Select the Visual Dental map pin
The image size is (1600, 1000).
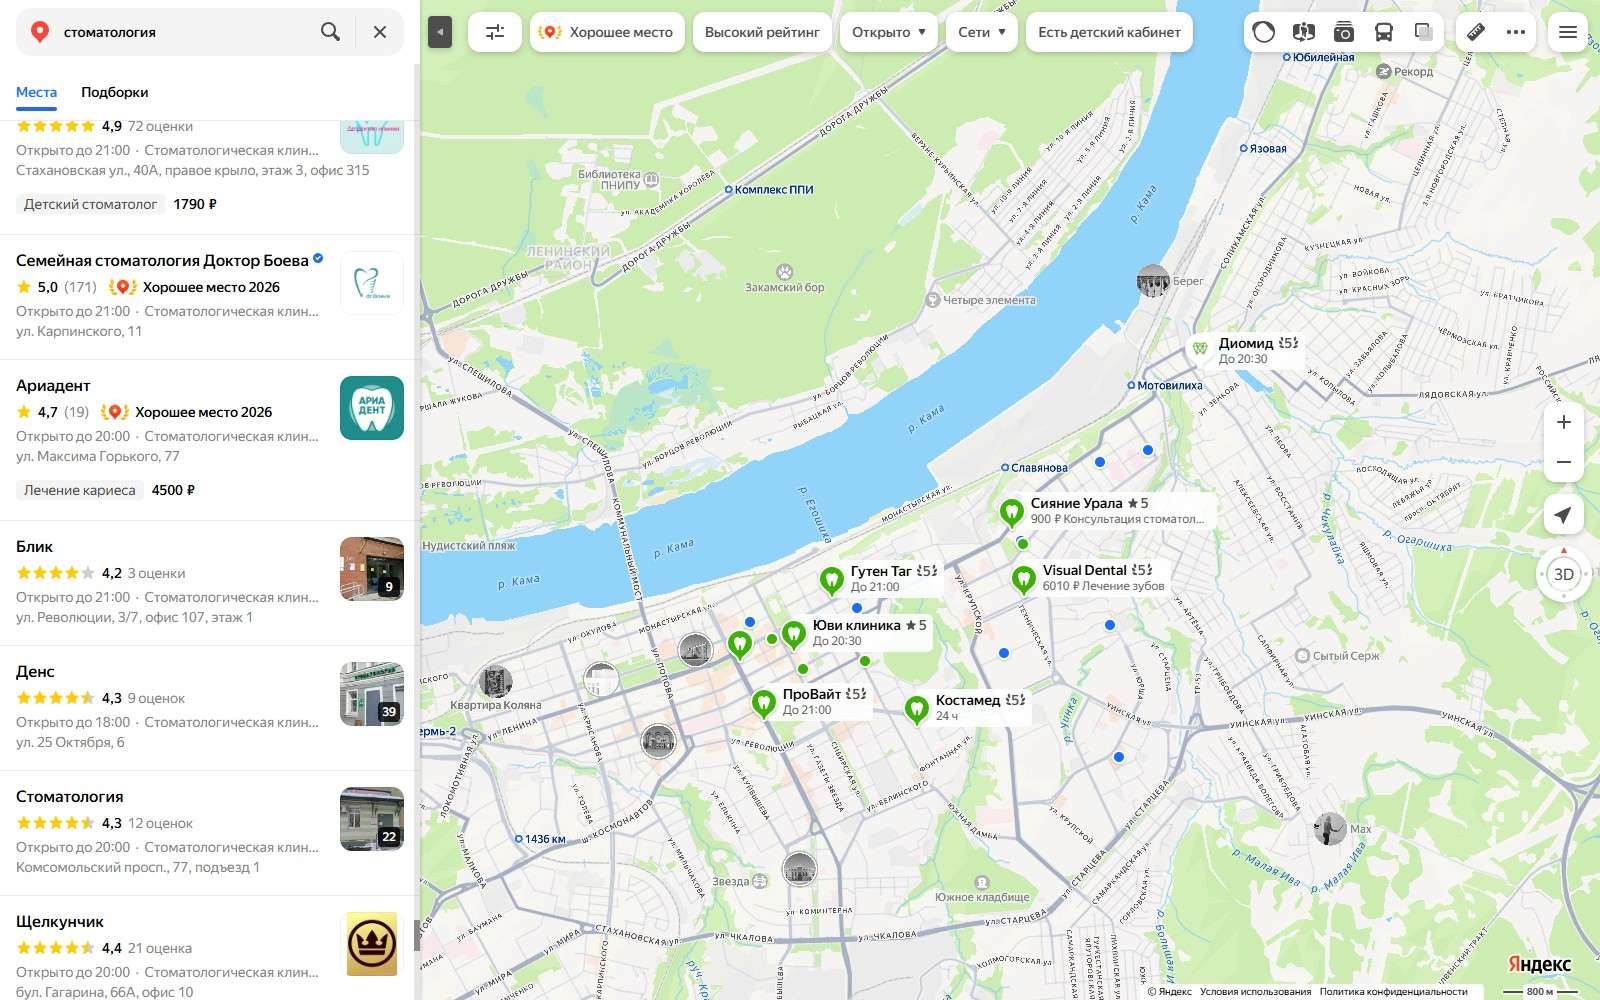point(1023,579)
